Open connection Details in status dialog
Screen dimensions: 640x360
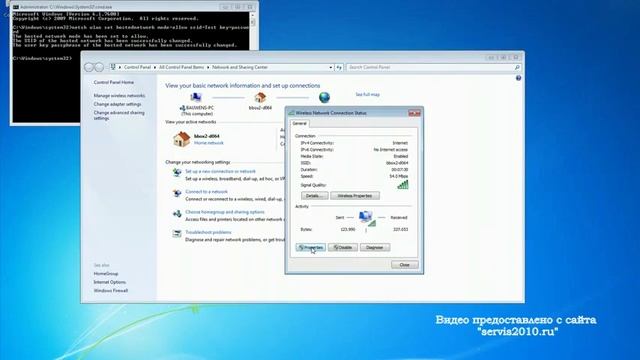pos(314,196)
